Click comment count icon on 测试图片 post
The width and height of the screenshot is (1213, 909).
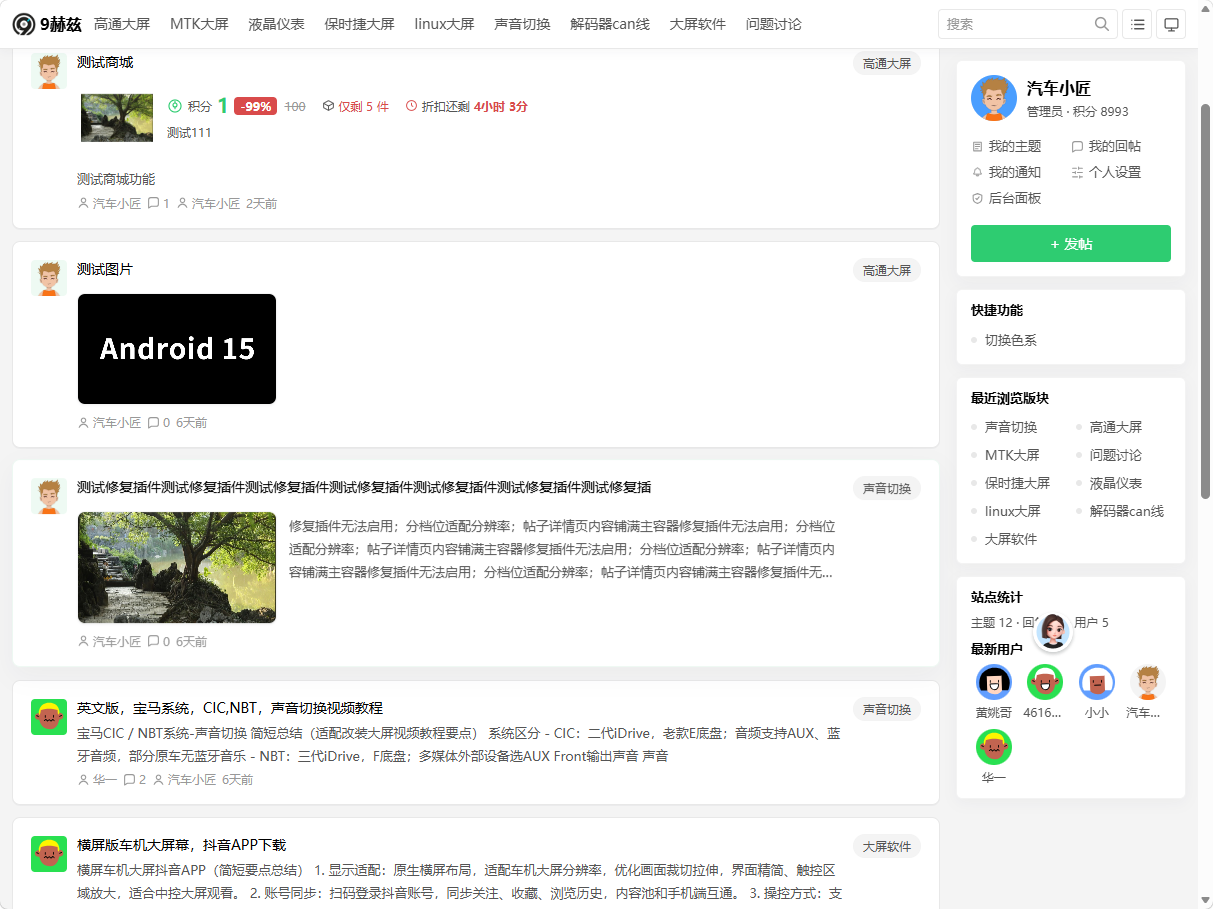coord(153,423)
